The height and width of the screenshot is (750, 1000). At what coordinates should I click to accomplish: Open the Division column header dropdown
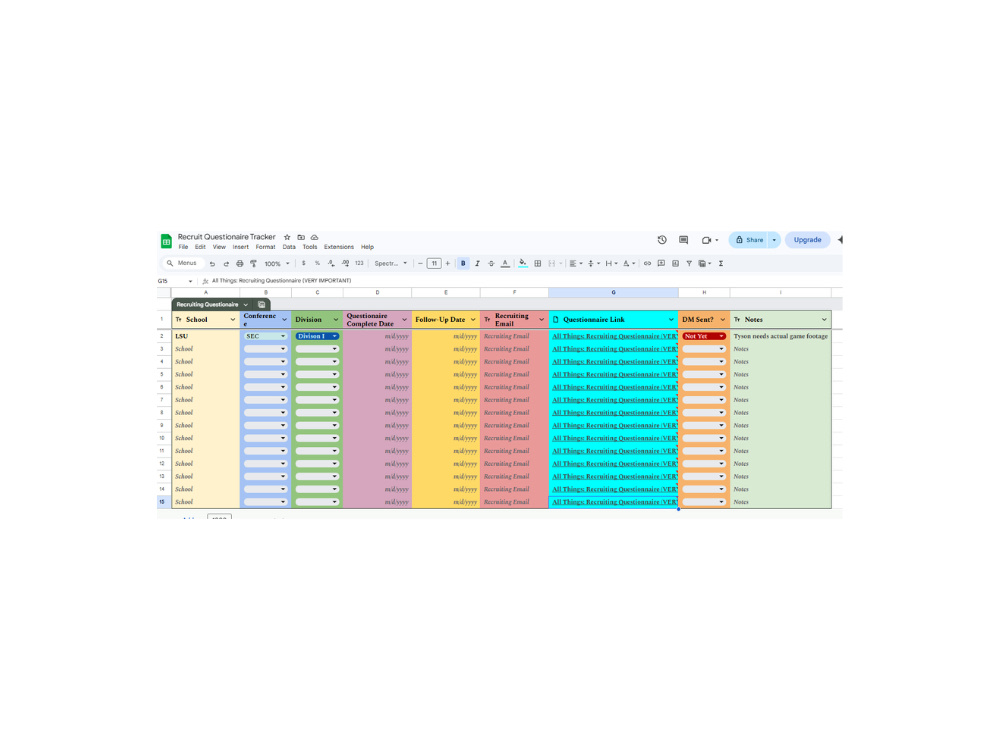click(x=336, y=320)
